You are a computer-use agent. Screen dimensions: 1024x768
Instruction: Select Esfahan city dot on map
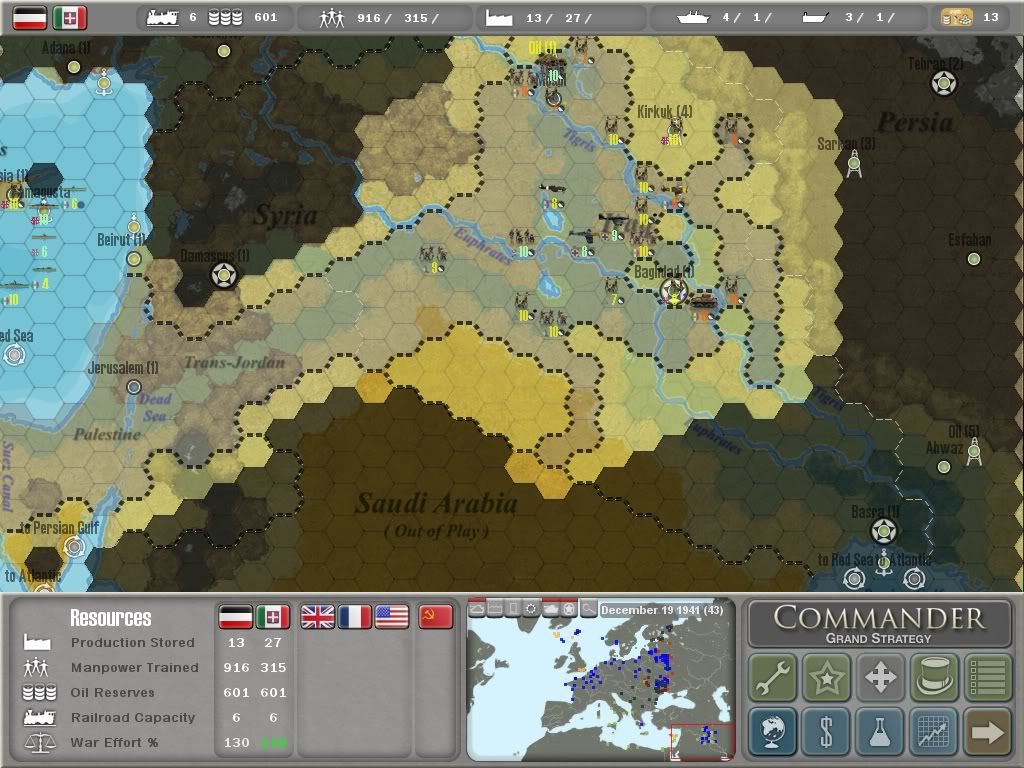(x=974, y=259)
